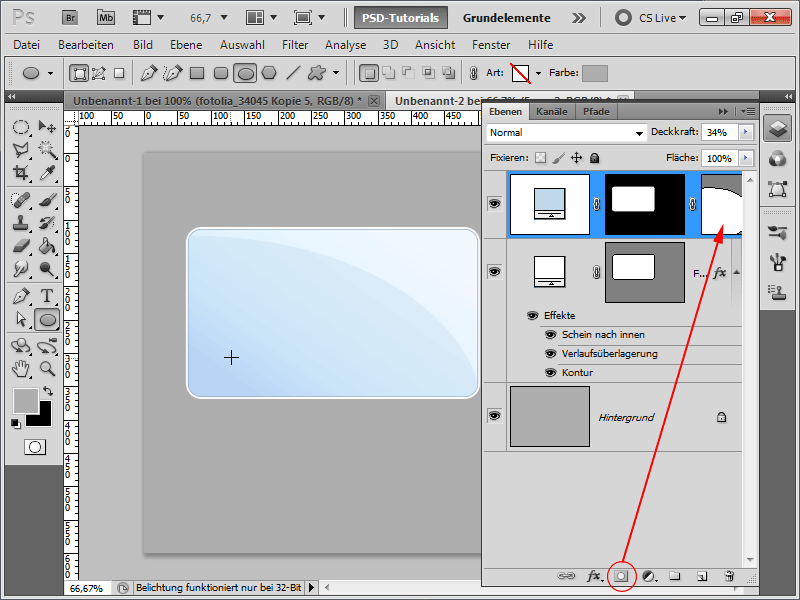Click the Deckkraft 34% input field
The width and height of the screenshot is (800, 600).
click(720, 133)
